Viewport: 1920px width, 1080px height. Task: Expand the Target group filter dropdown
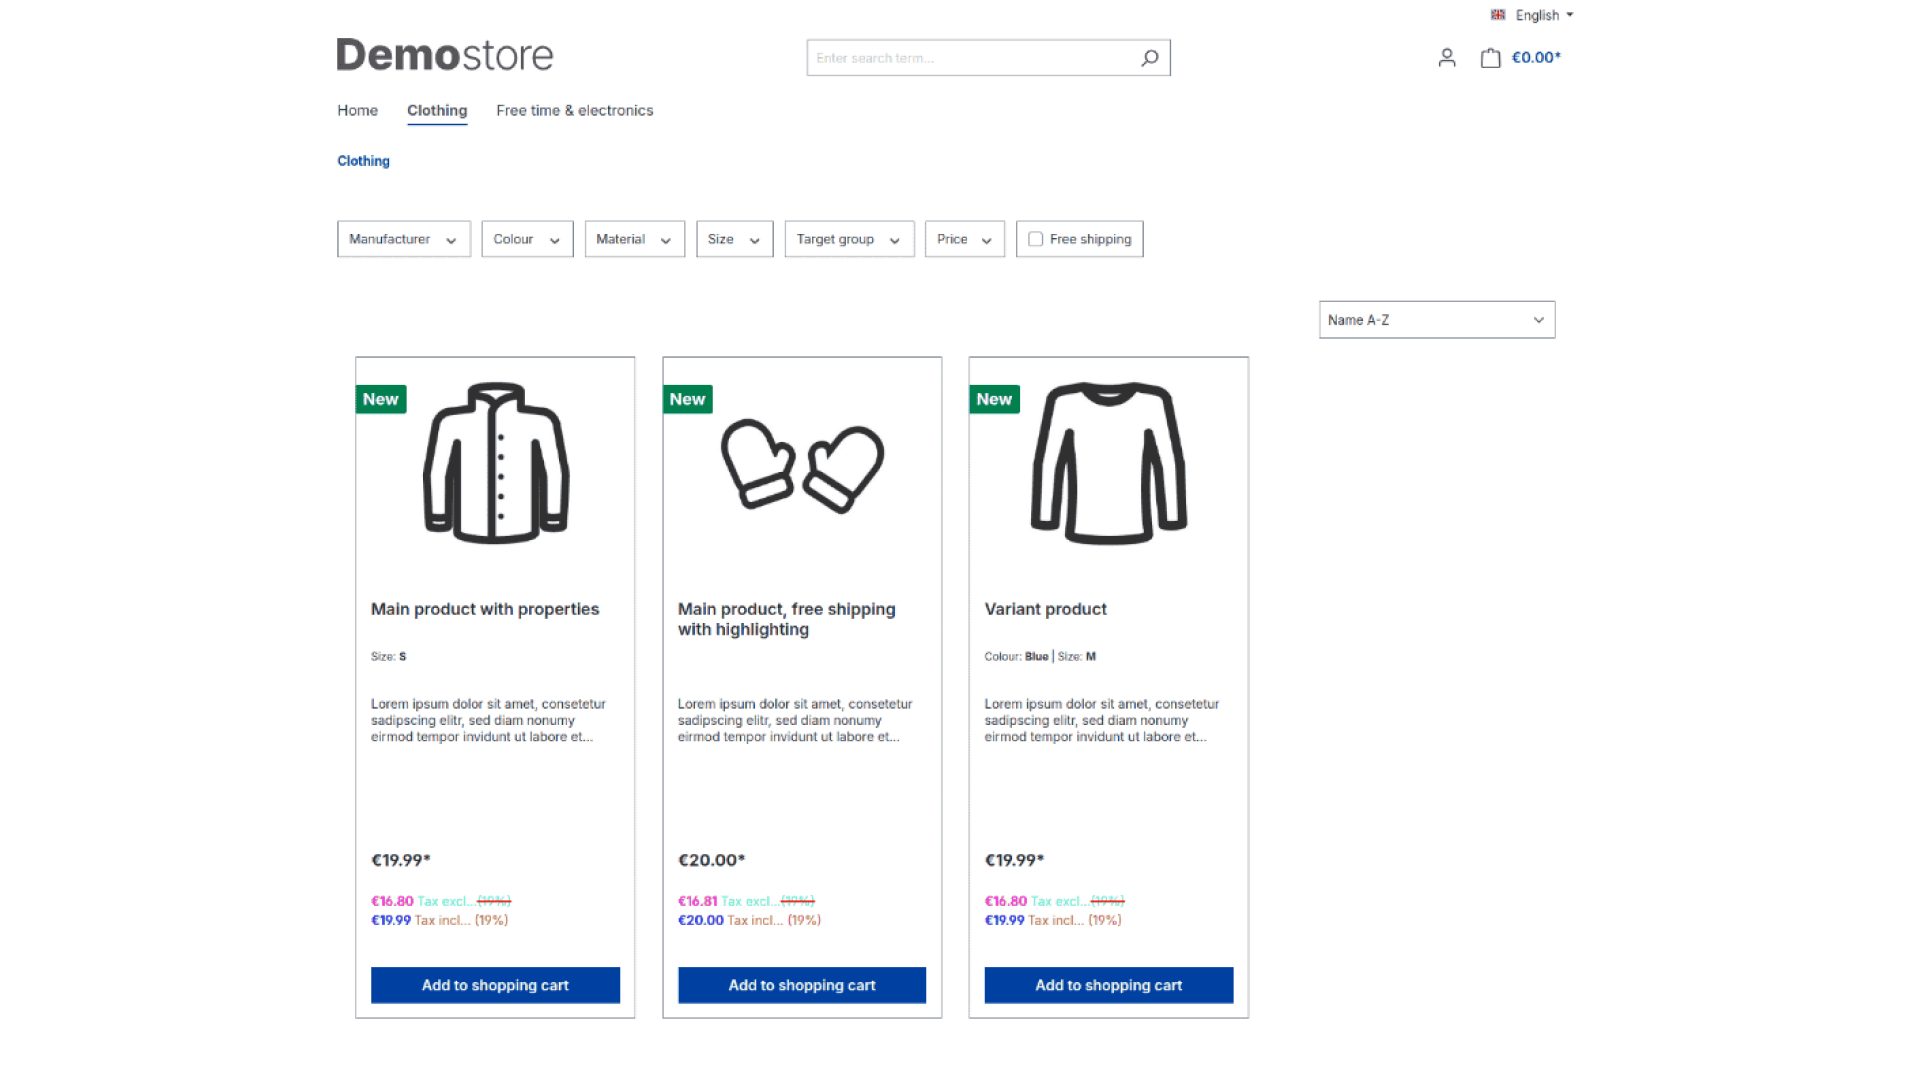point(849,239)
